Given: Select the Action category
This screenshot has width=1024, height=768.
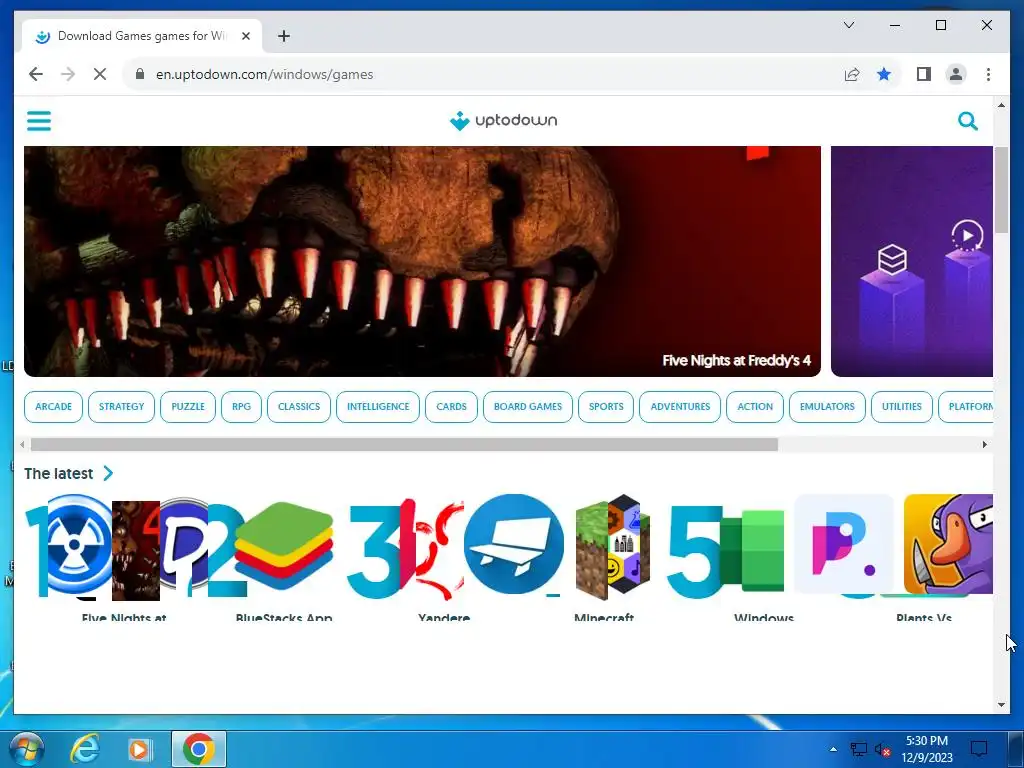Looking at the screenshot, I should tap(755, 407).
